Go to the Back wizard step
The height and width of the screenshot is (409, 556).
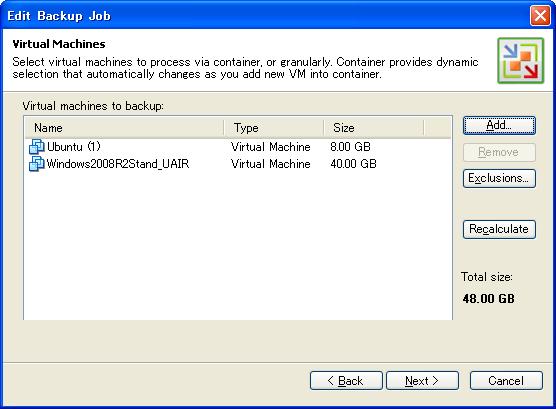pyautogui.click(x=346, y=381)
